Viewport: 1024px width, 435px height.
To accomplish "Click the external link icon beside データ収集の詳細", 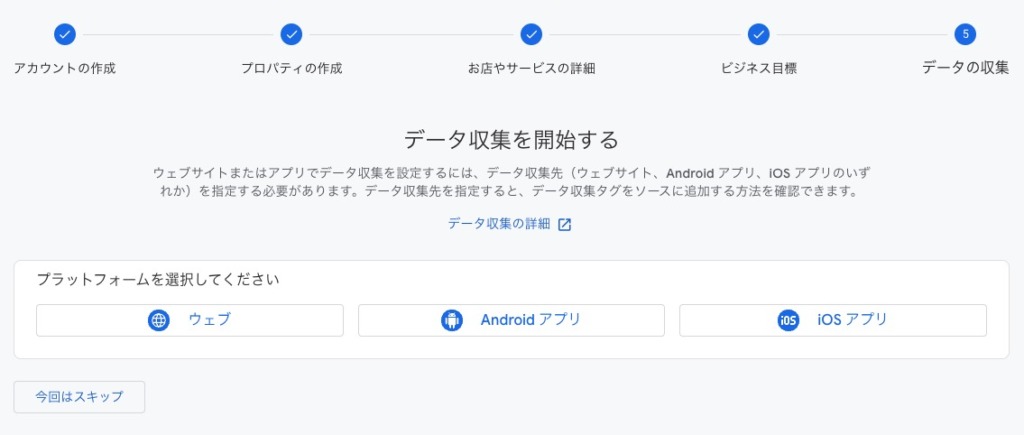I will click(x=565, y=225).
